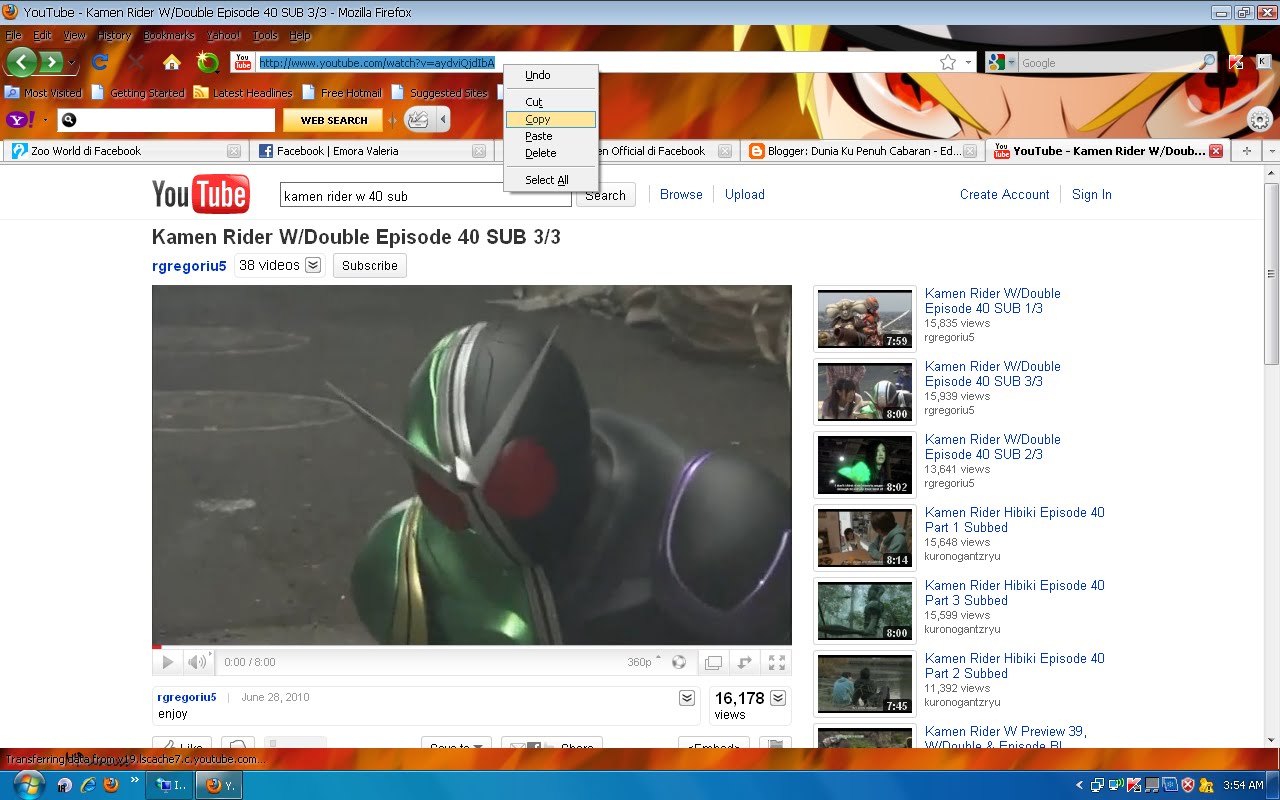This screenshot has width=1280, height=800.
Task: Click the Internet Explorer quick launch icon
Action: coord(88,785)
